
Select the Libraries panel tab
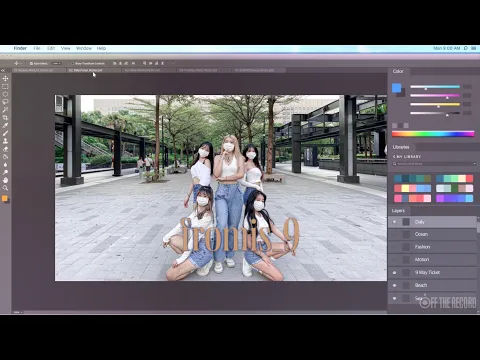(x=401, y=147)
